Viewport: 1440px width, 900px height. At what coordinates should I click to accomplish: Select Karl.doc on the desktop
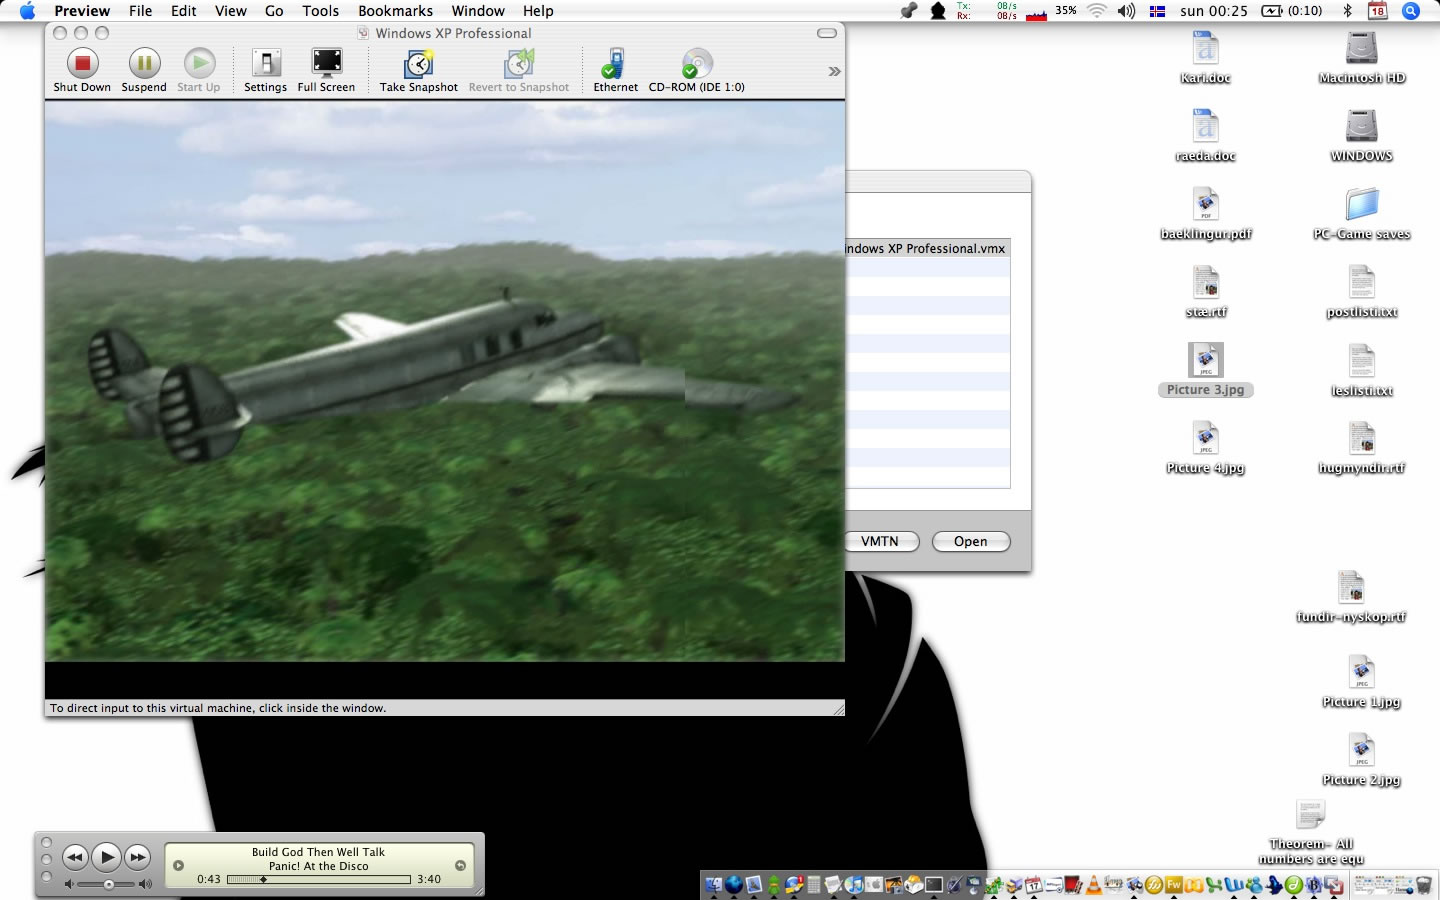1206,58
